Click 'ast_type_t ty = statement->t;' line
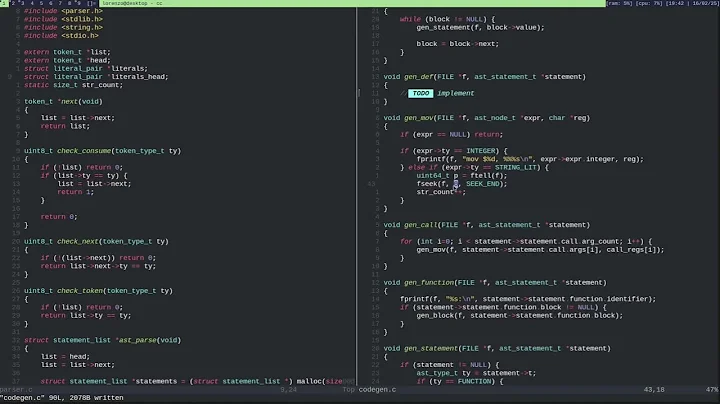The image size is (720, 404). pos(476,373)
